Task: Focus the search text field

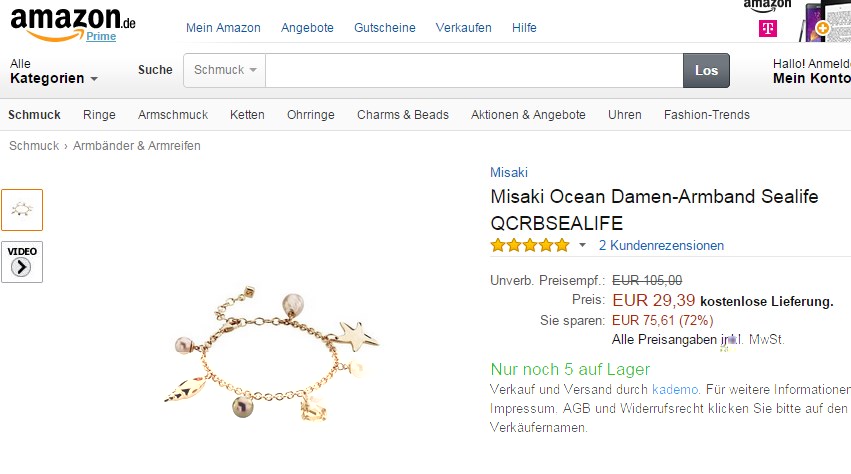Action: pos(474,70)
